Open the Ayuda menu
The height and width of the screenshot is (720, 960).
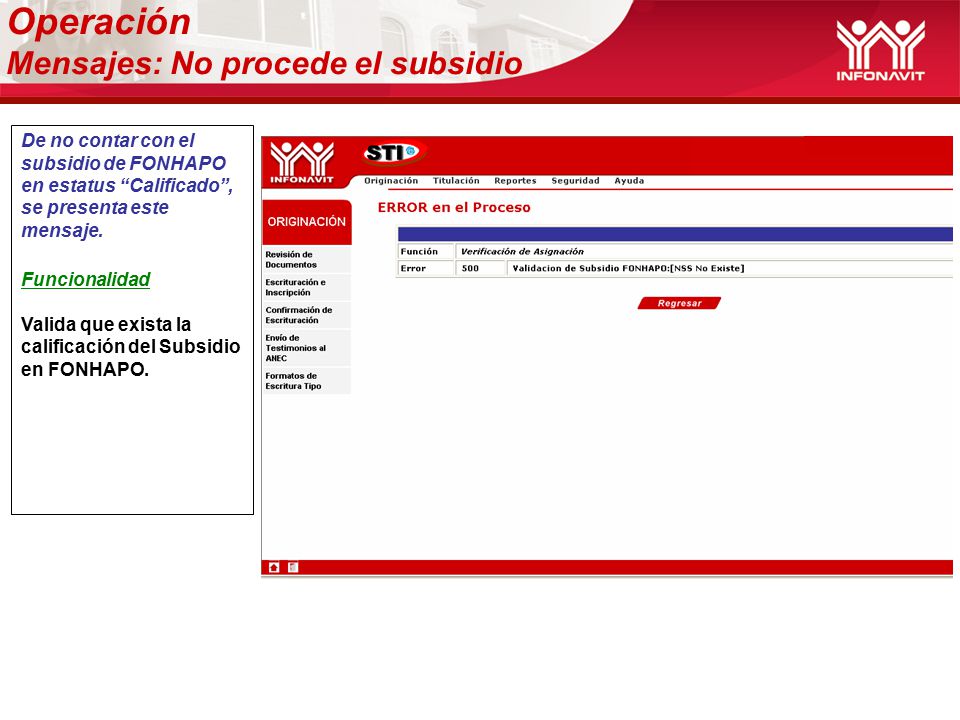pos(629,181)
